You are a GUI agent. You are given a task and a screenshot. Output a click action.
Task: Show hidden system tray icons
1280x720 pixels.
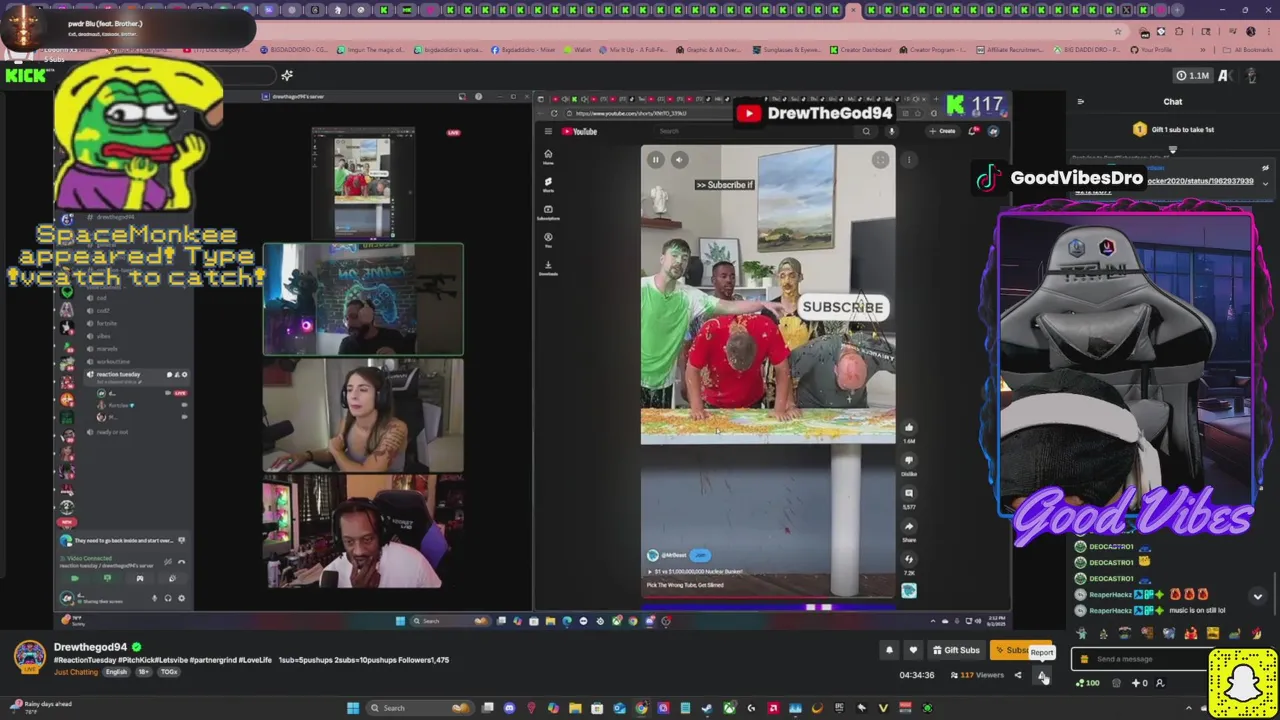1189,708
